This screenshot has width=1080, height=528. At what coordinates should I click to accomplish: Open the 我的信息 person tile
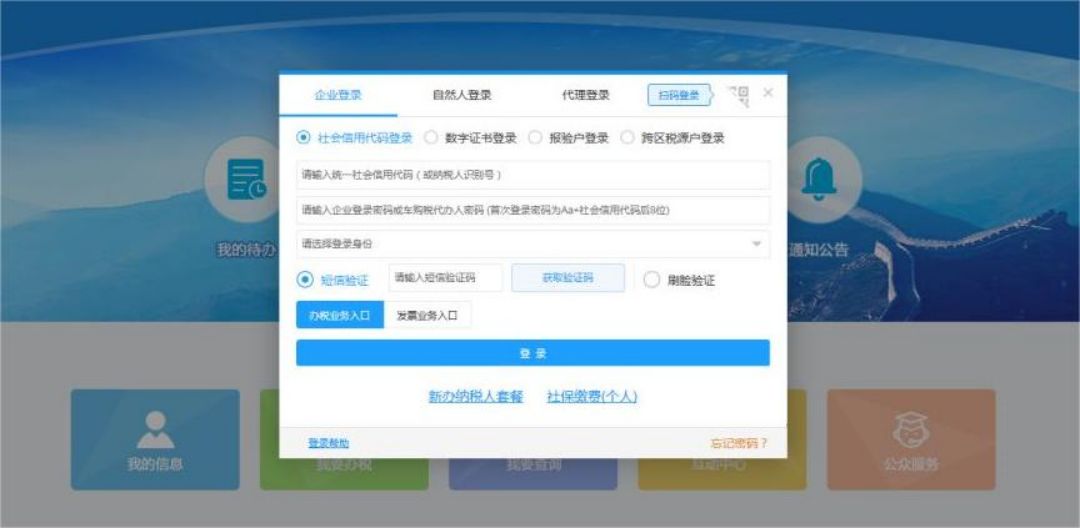(155, 439)
